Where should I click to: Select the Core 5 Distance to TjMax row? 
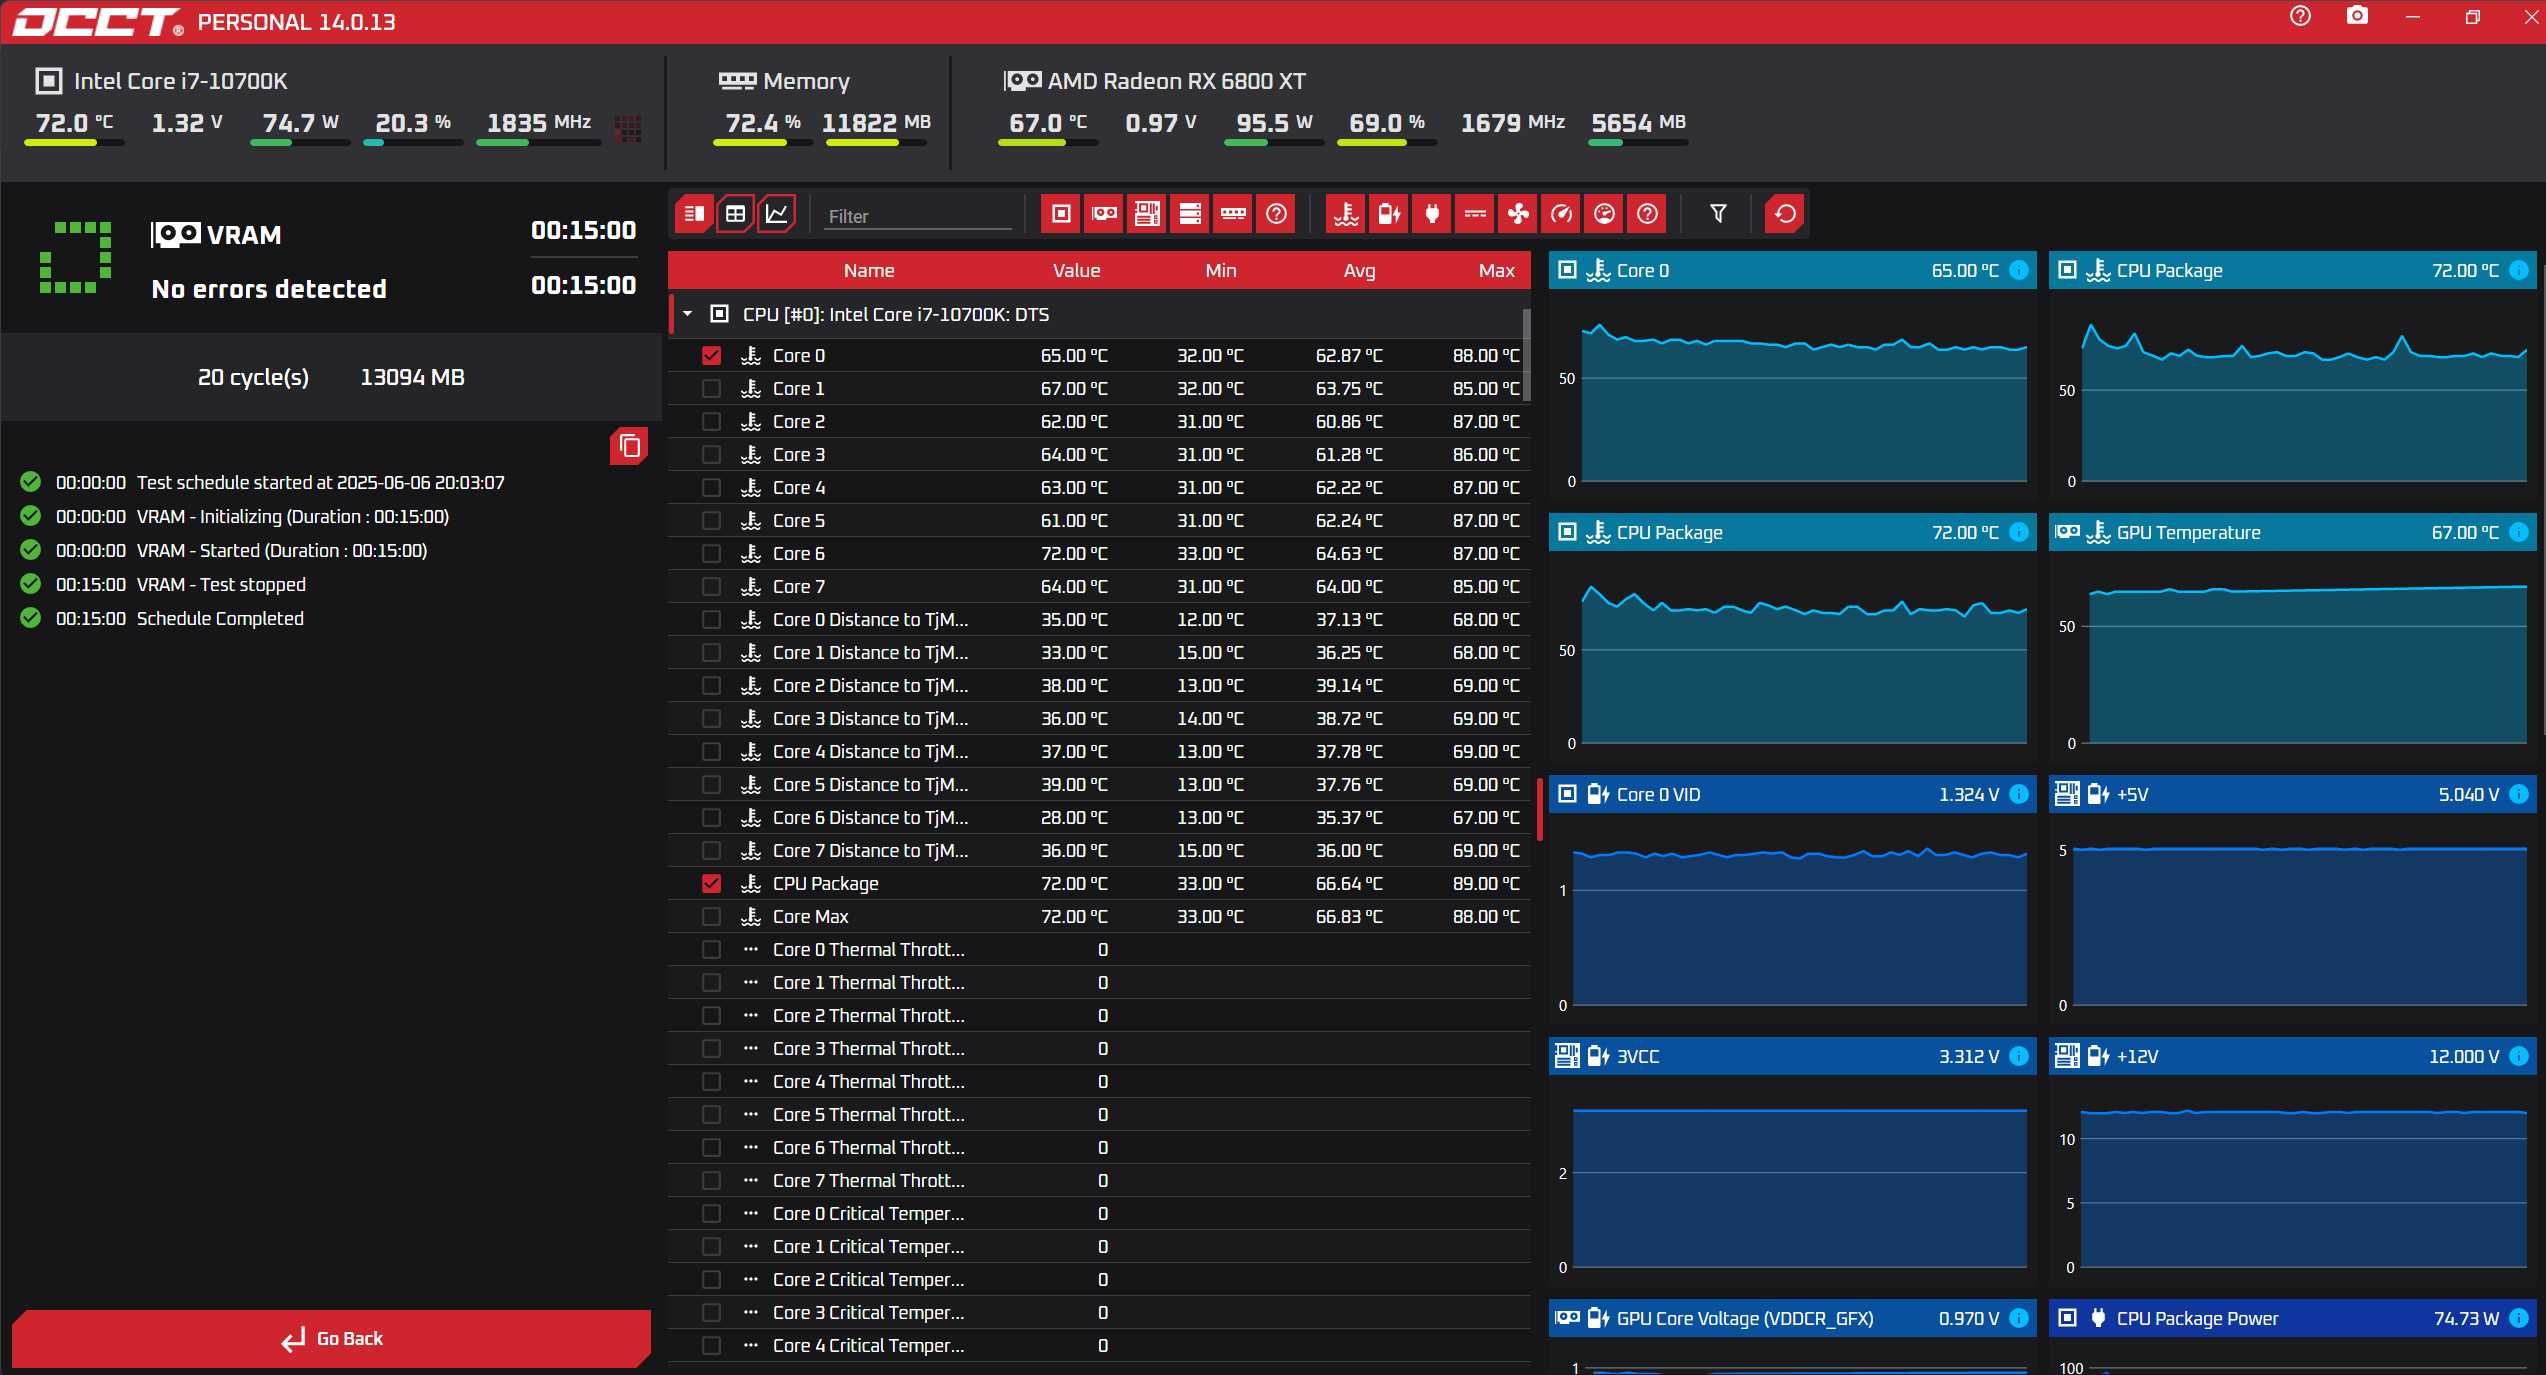1099,784
